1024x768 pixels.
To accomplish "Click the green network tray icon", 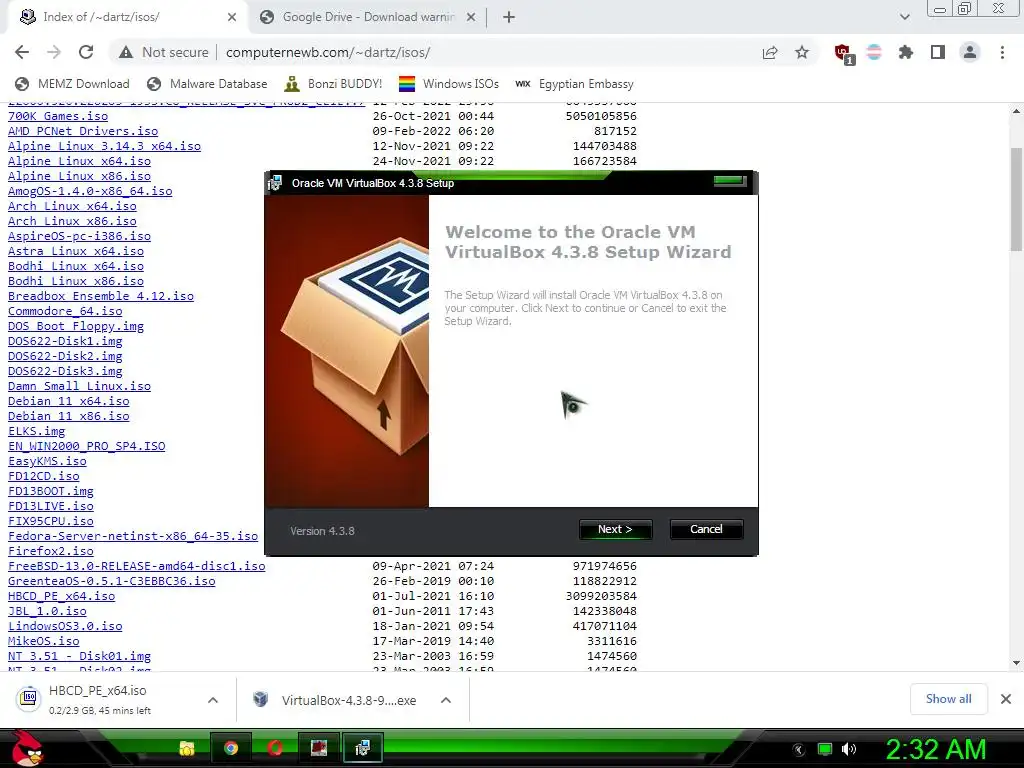I will [825, 749].
